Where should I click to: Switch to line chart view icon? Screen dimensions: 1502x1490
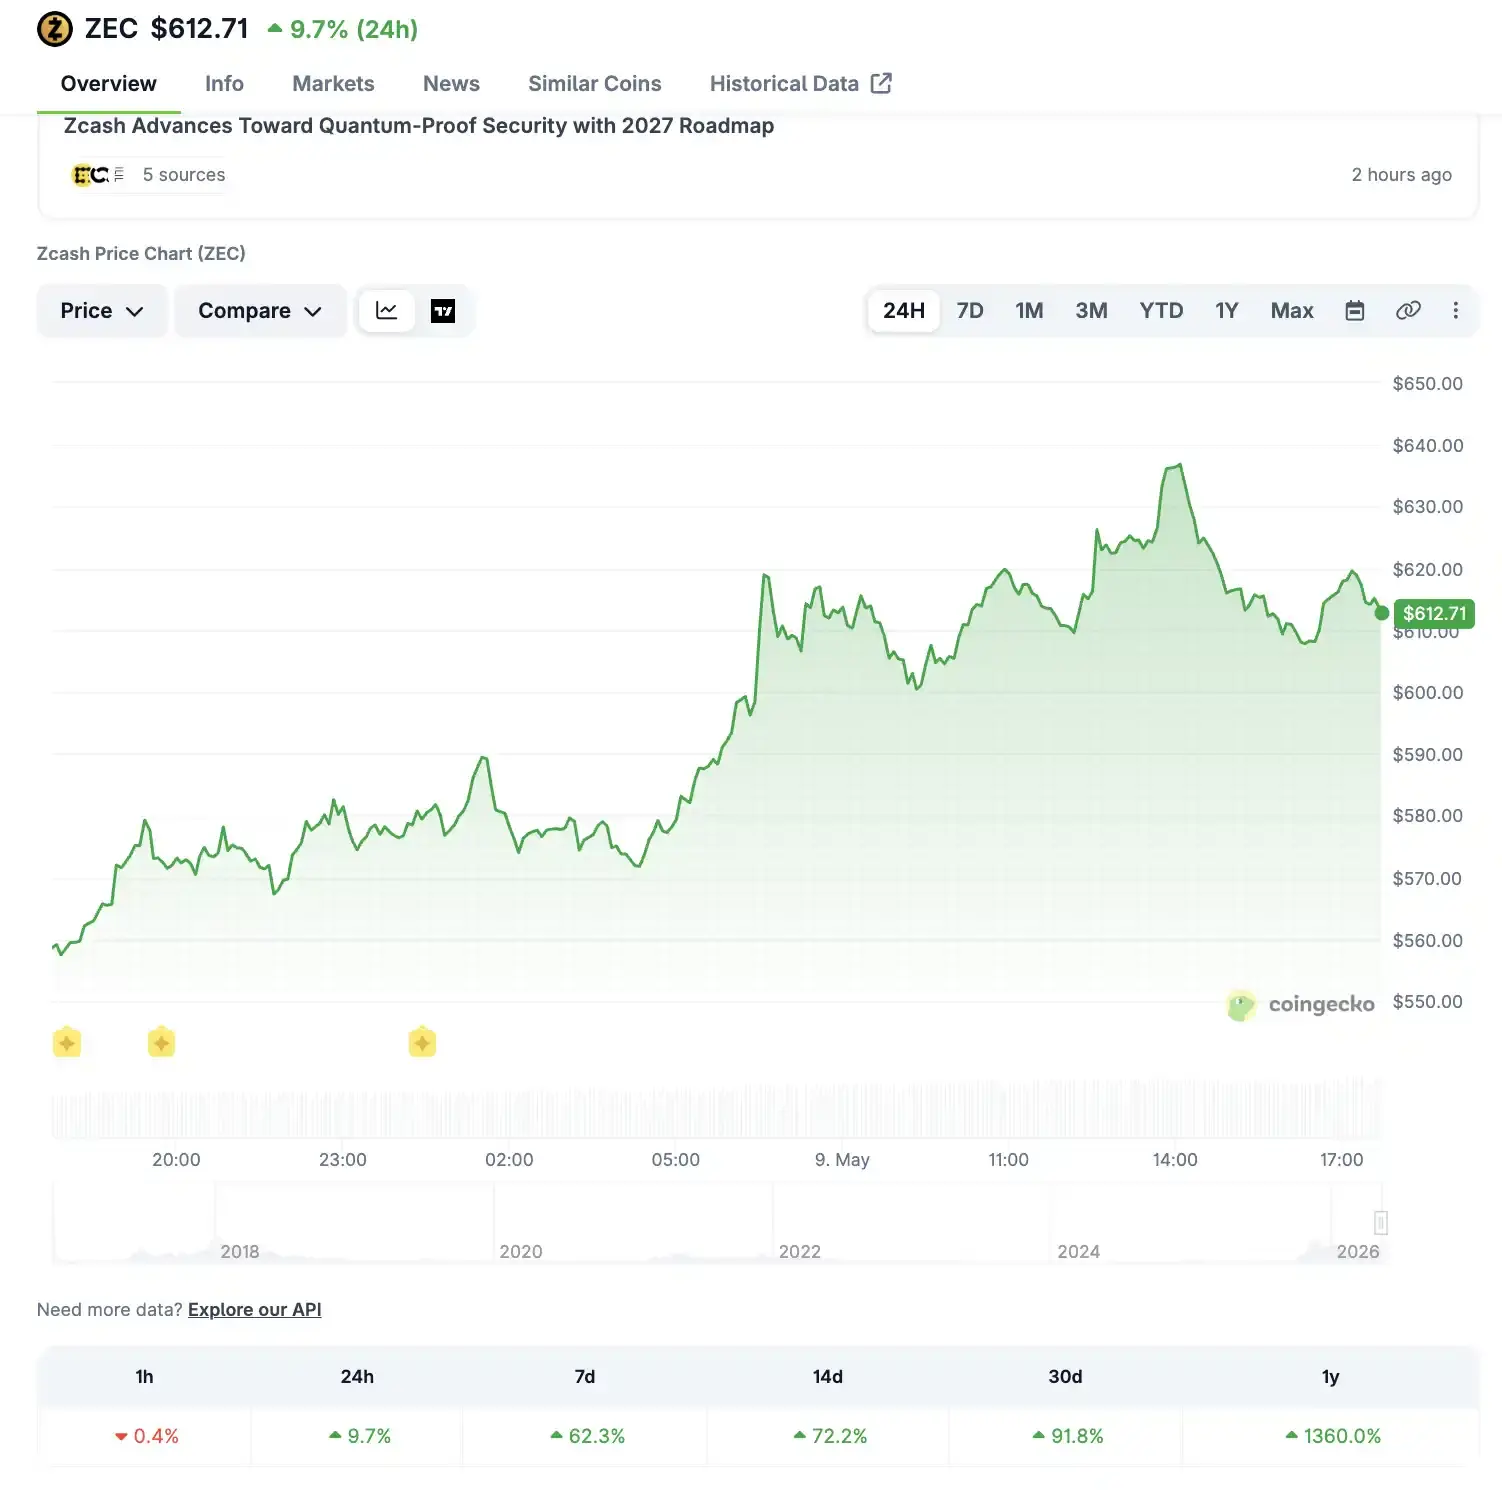click(x=387, y=311)
